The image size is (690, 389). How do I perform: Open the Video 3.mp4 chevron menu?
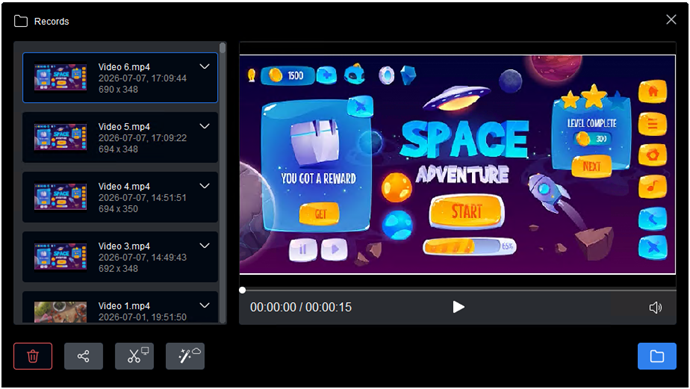click(x=205, y=246)
